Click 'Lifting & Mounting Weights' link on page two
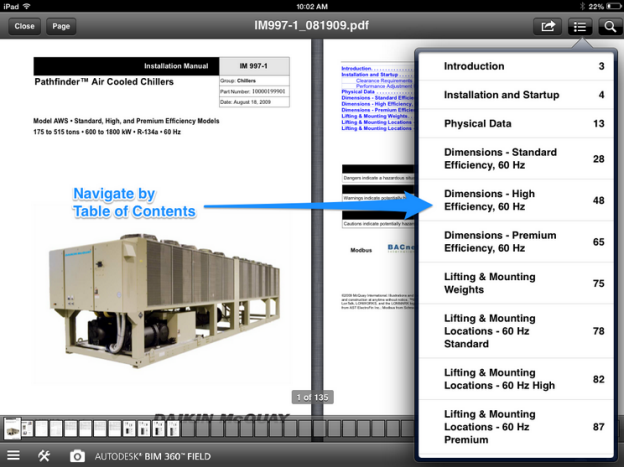Viewport: 624px width, 467px height. [x=374, y=116]
